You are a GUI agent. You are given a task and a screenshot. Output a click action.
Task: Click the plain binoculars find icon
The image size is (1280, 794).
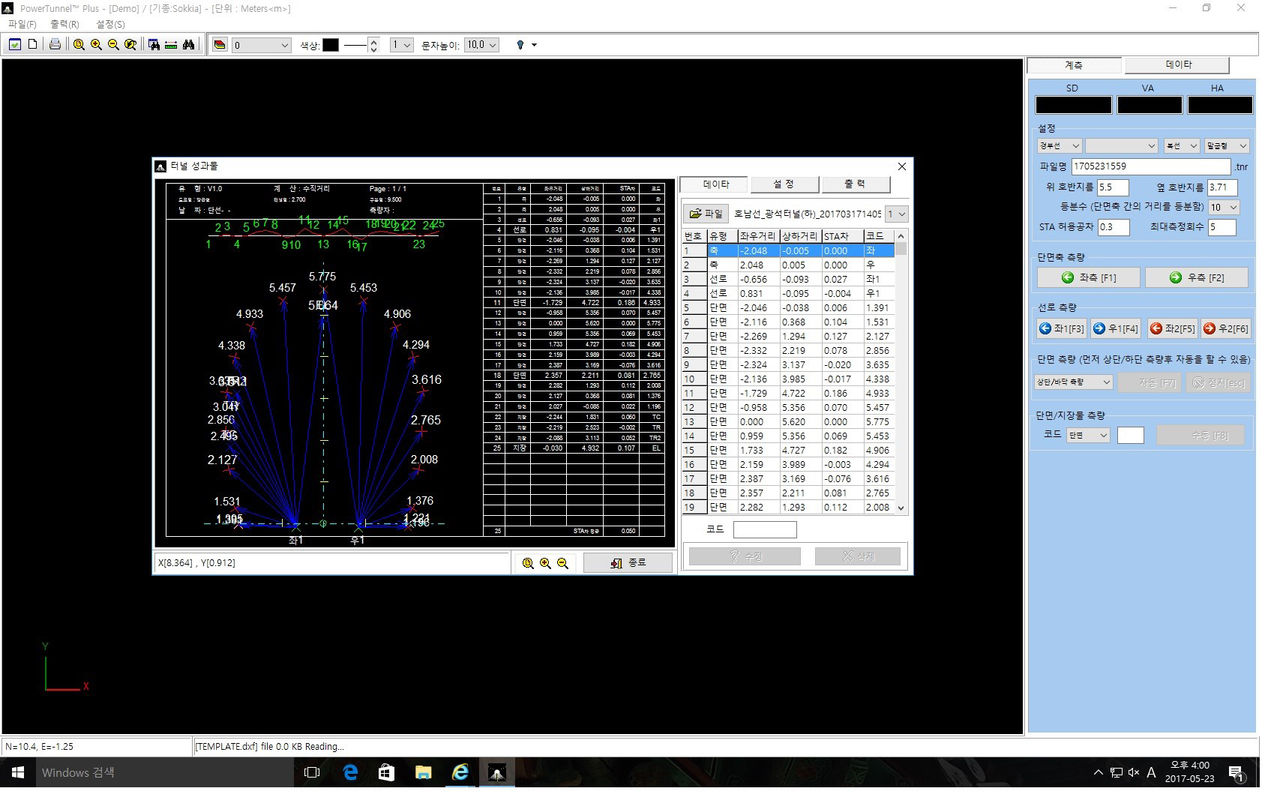(188, 45)
